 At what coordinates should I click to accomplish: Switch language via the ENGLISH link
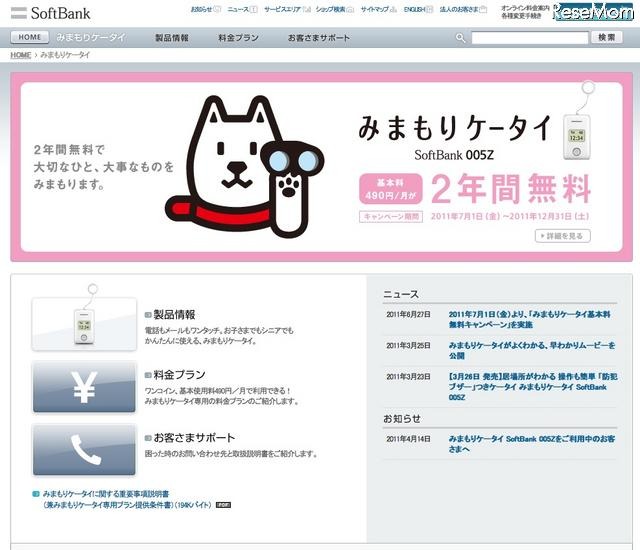415,9
